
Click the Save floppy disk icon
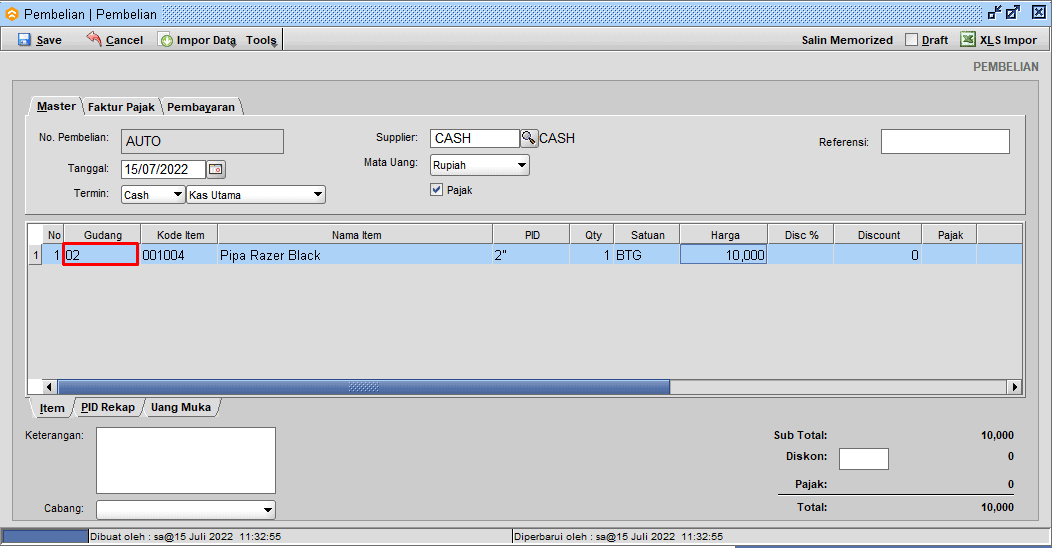pyautogui.click(x=24, y=40)
